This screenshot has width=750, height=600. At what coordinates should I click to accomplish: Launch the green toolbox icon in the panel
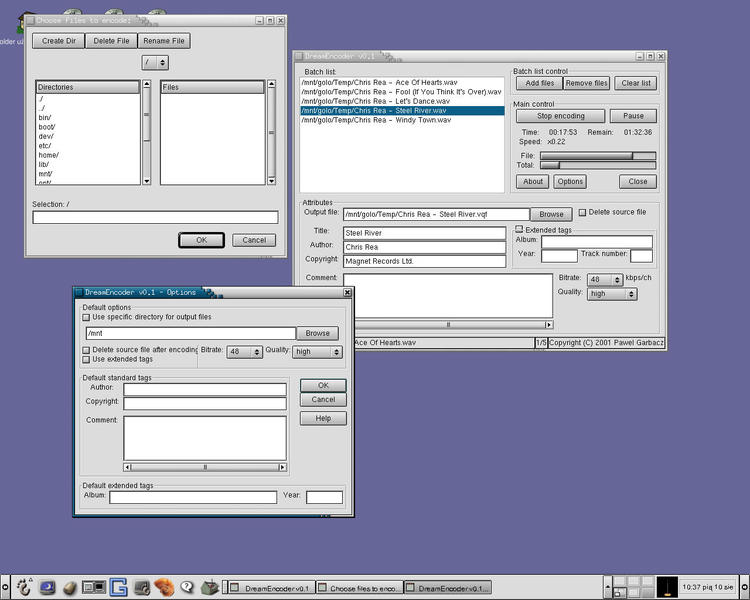point(210,587)
